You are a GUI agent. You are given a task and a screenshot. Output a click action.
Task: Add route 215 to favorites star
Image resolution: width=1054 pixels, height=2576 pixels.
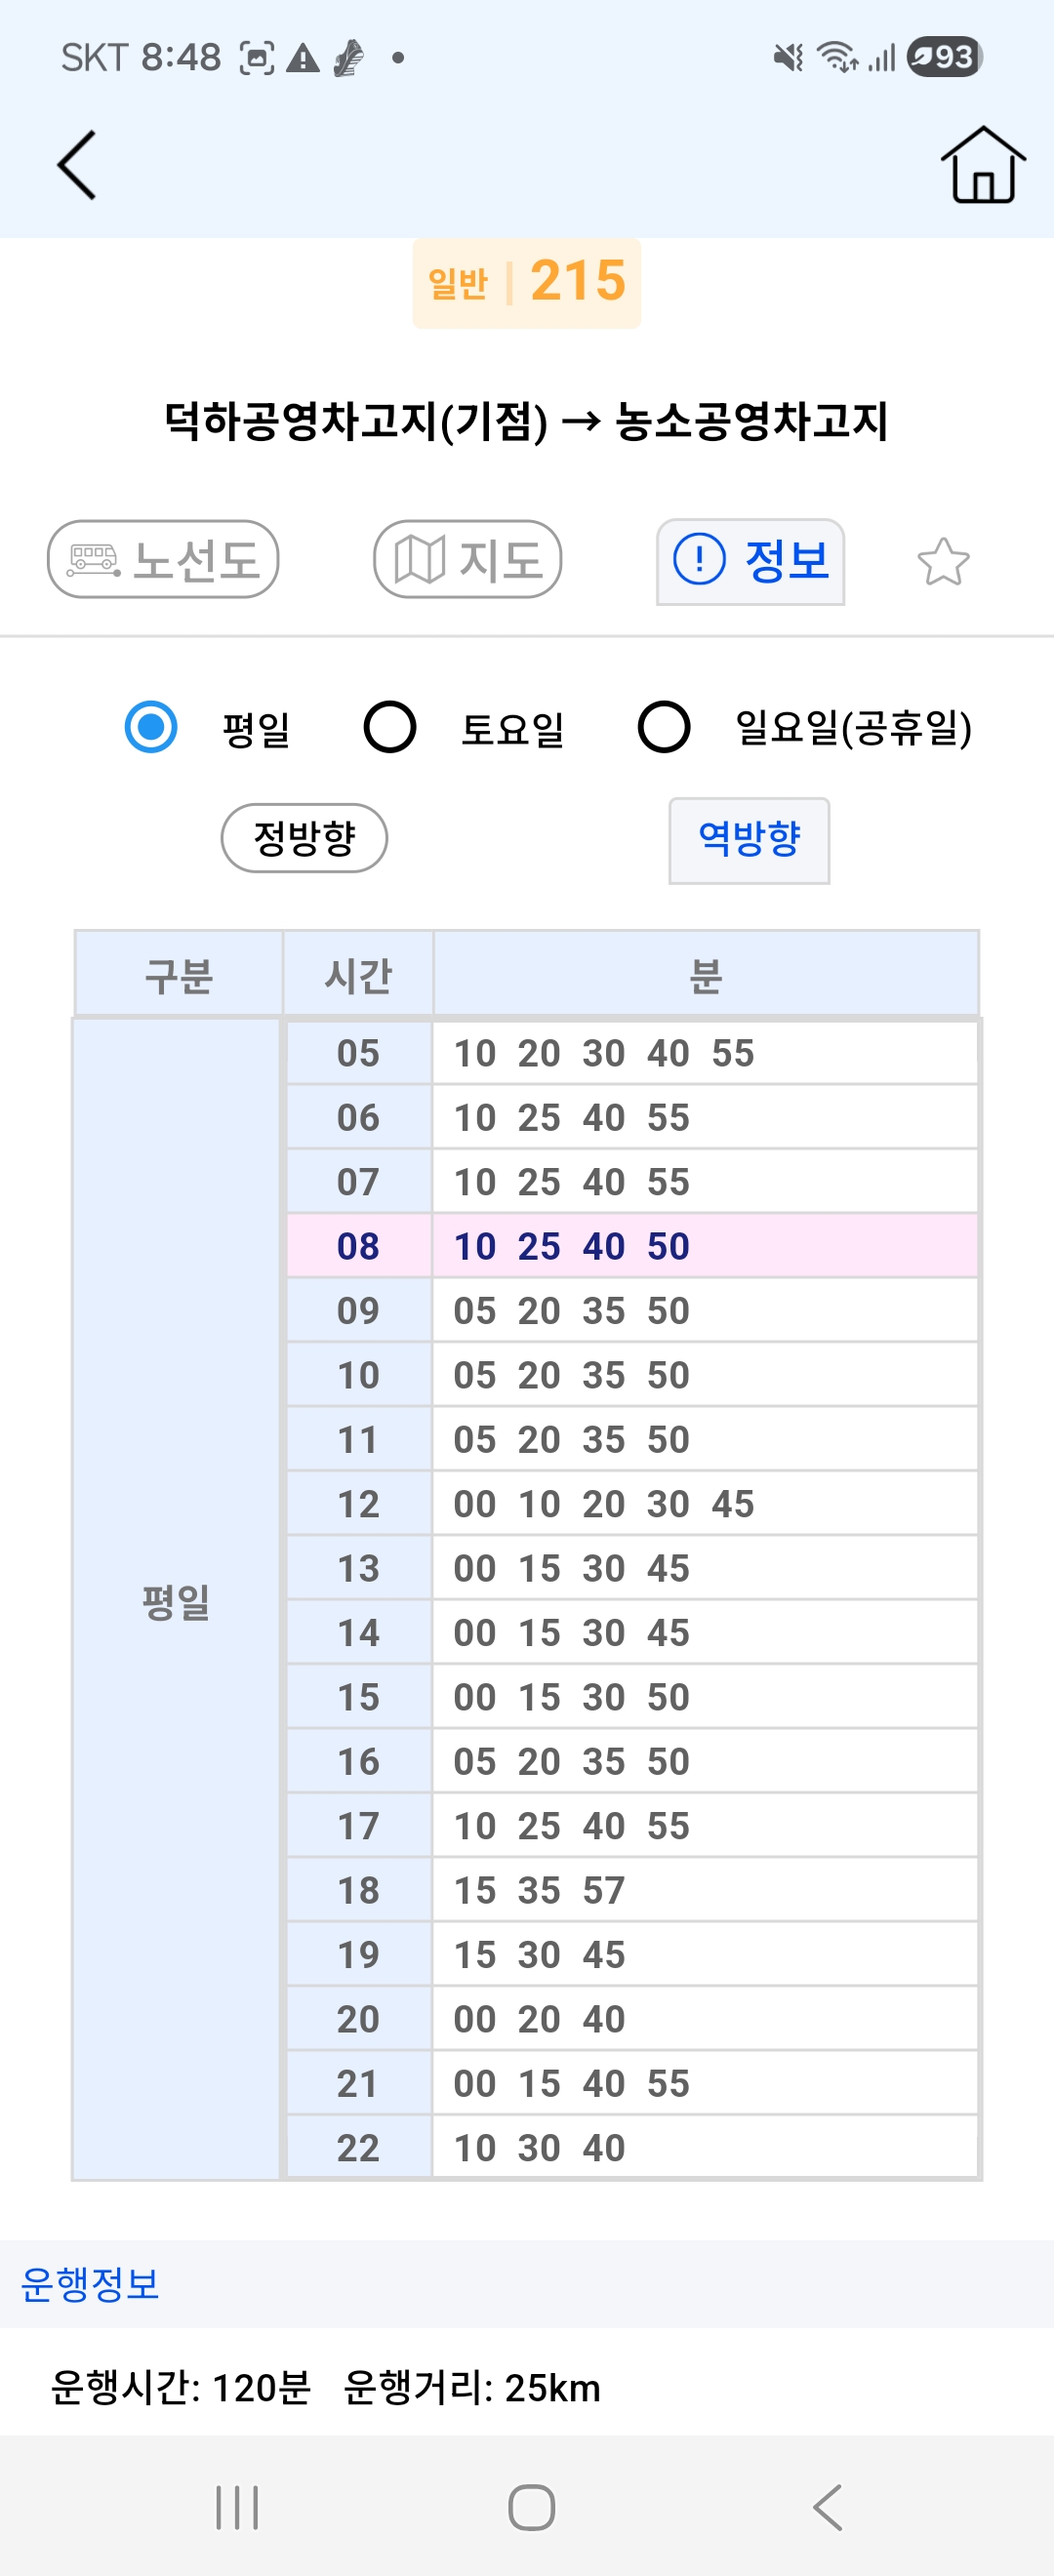[x=942, y=561]
